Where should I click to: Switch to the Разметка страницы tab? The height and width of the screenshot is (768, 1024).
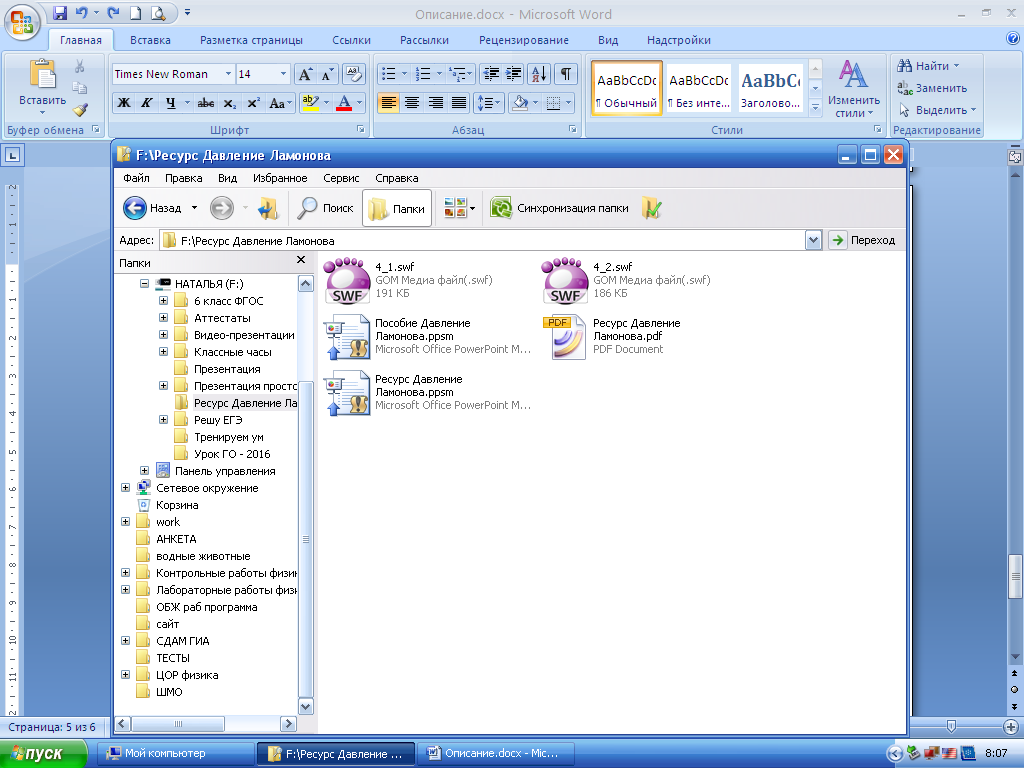(x=251, y=40)
